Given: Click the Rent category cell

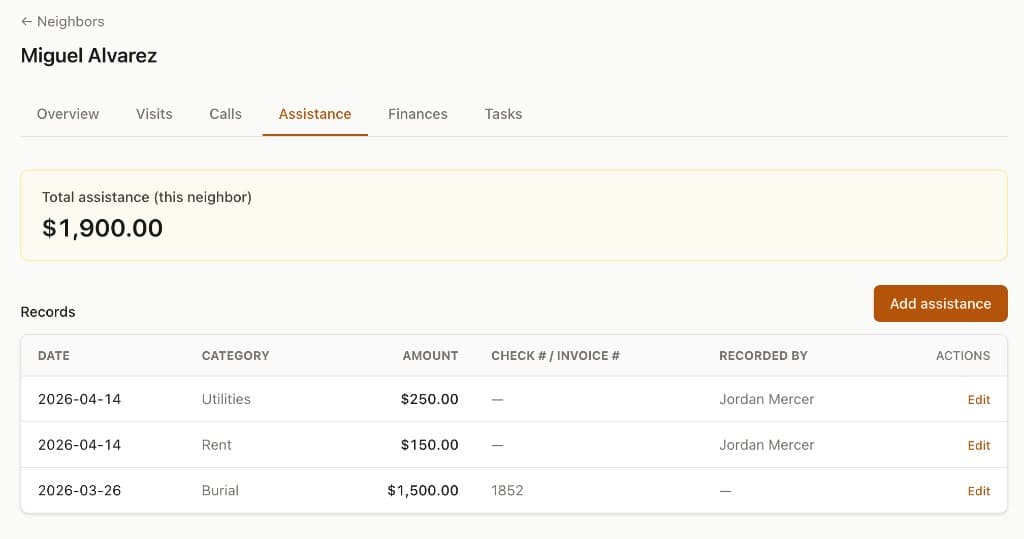Looking at the screenshot, I should tap(216, 445).
